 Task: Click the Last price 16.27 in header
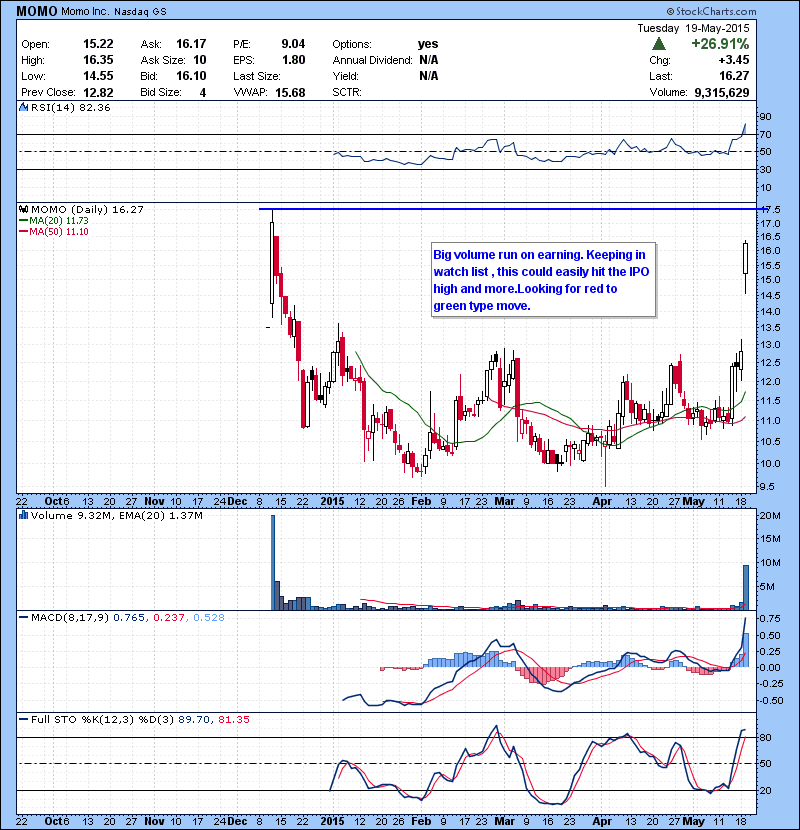[734, 76]
